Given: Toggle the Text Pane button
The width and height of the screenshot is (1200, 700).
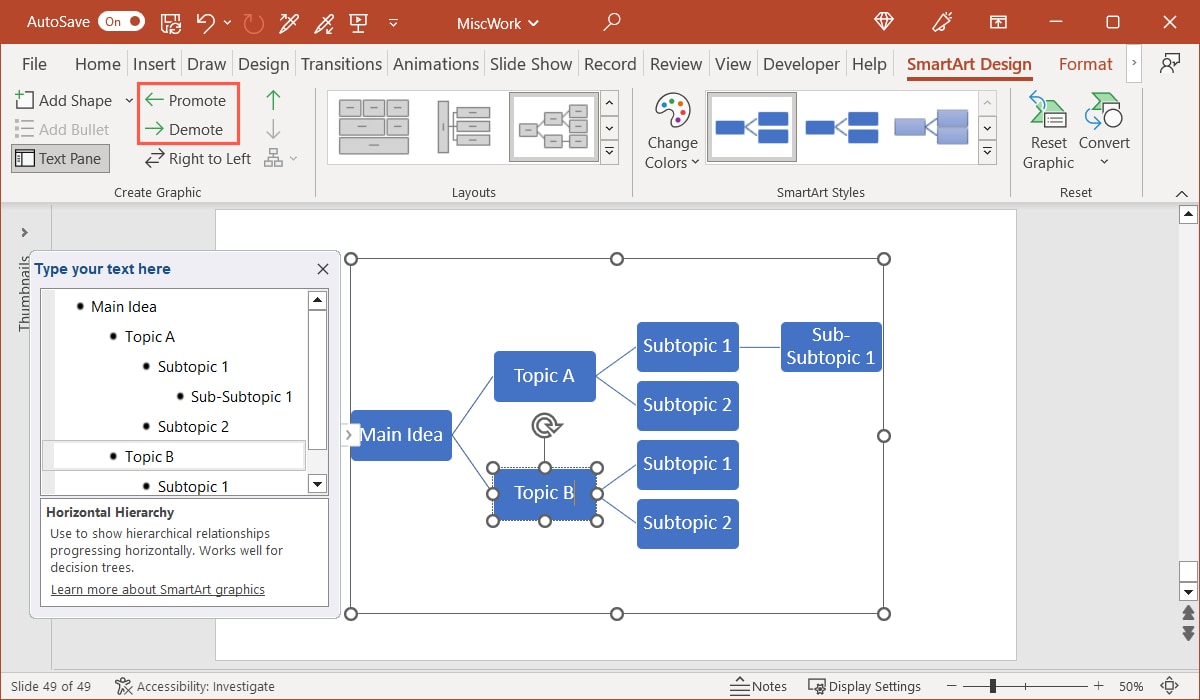Looking at the screenshot, I should click(x=60, y=158).
